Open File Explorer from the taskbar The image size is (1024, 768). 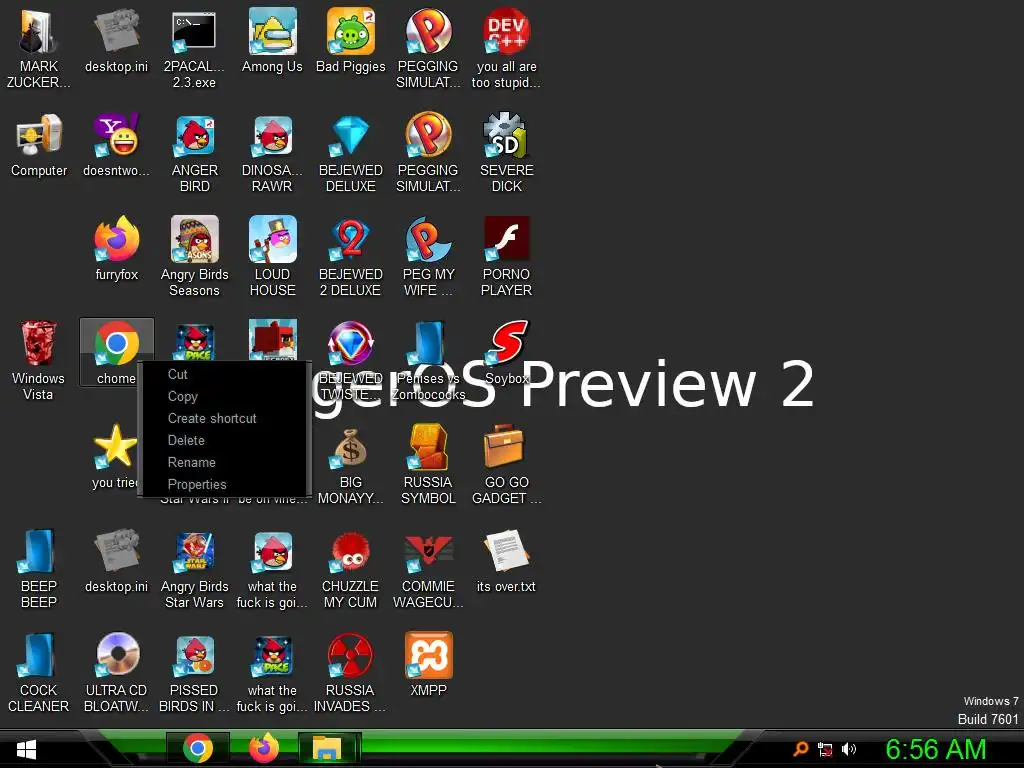pyautogui.click(x=328, y=748)
